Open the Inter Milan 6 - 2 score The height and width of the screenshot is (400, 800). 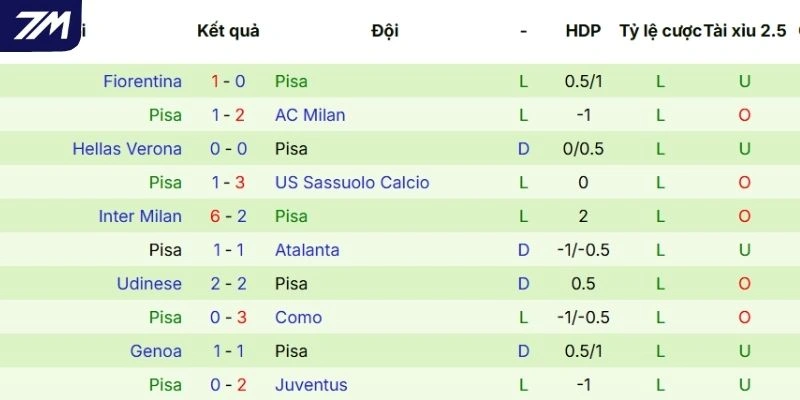coord(228,216)
